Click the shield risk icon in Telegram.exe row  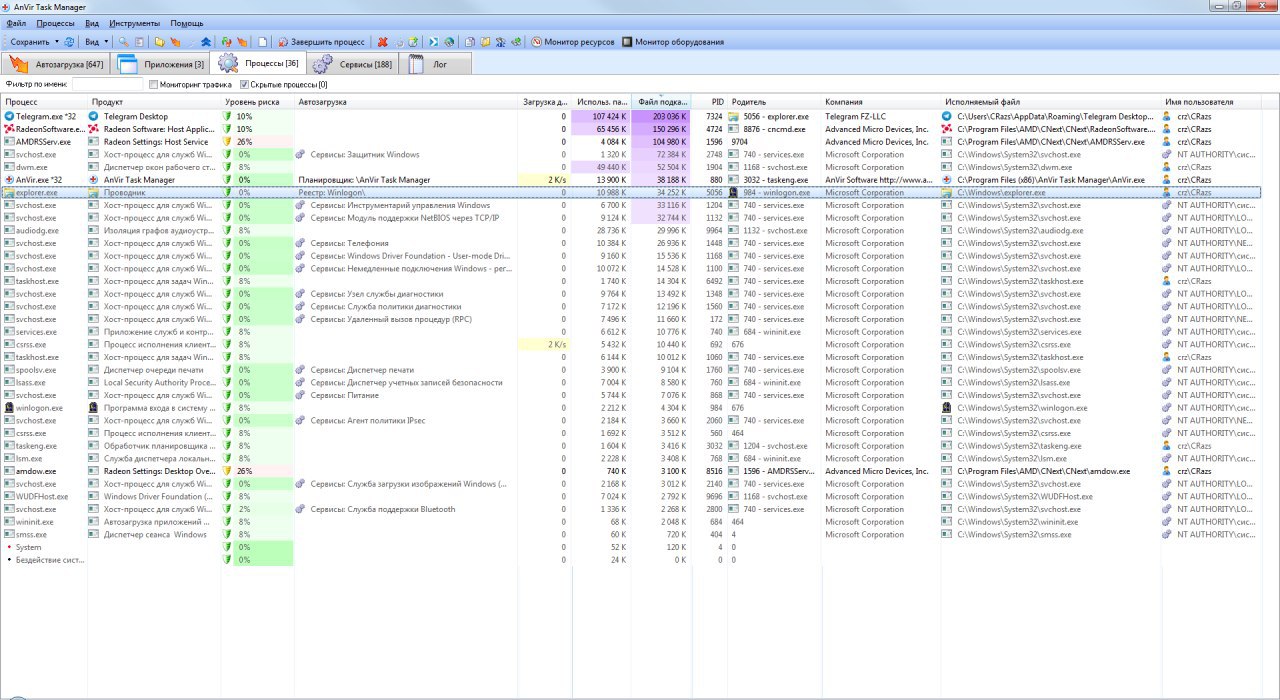pyautogui.click(x=227, y=116)
